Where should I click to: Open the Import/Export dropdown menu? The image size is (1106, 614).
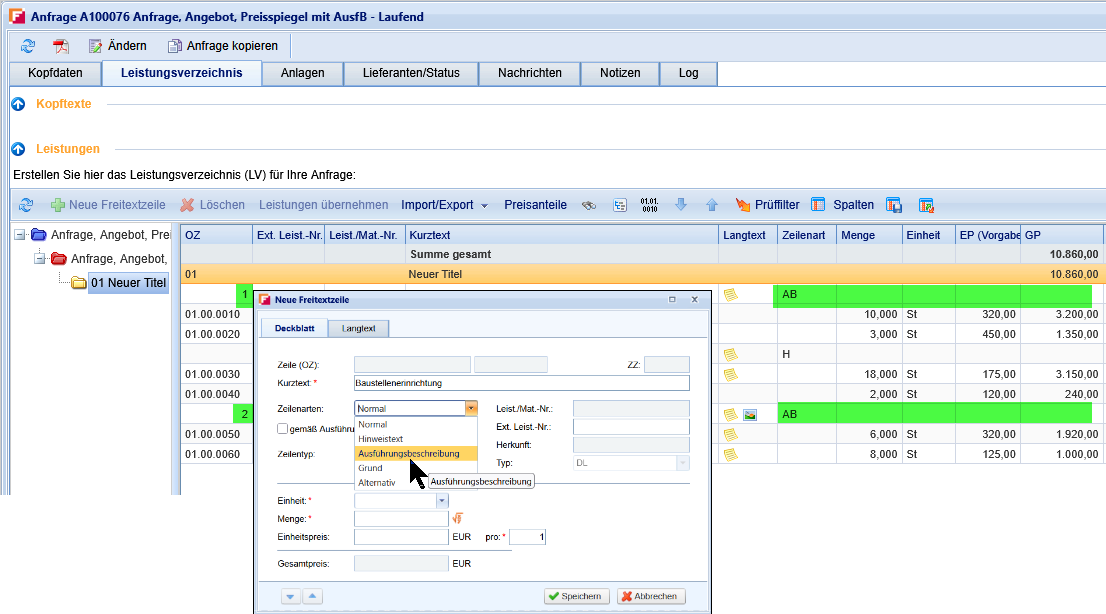444,205
